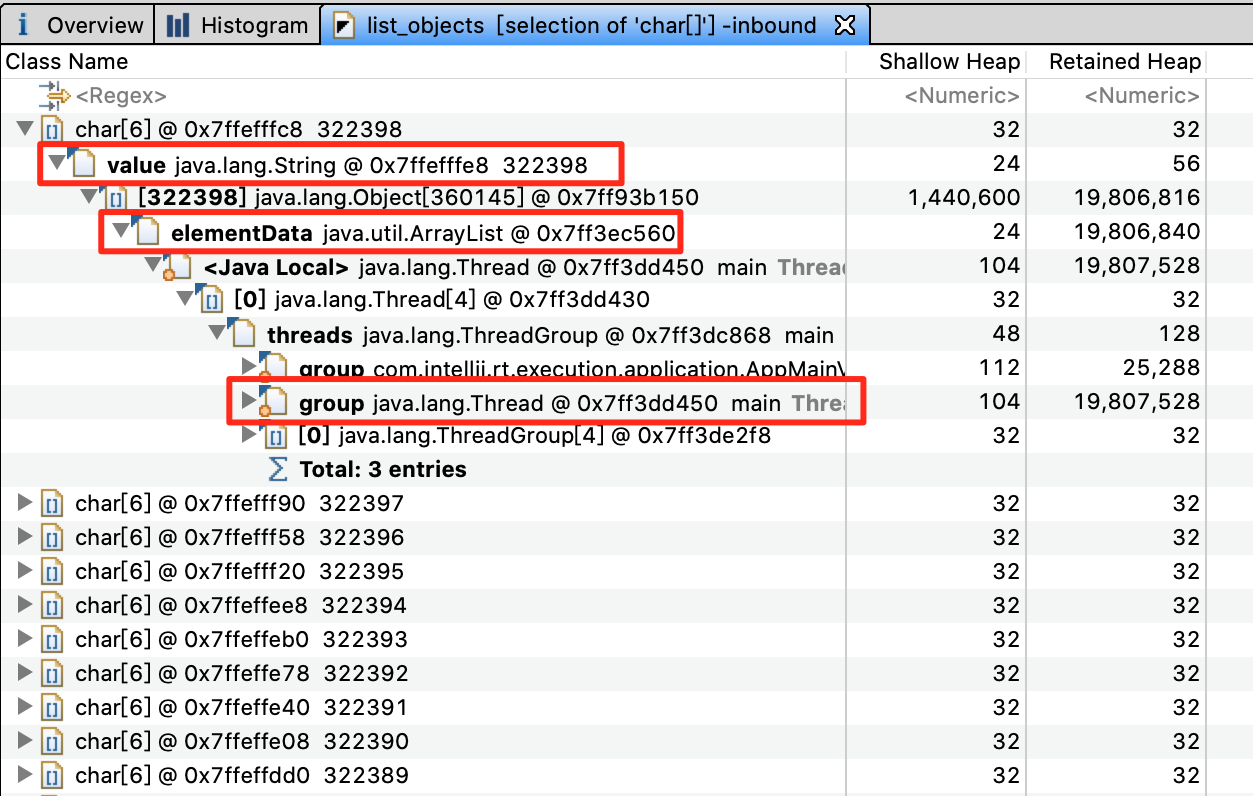The height and width of the screenshot is (796, 1253).
Task: Click the list_objects tab query icon
Action: coord(344,26)
